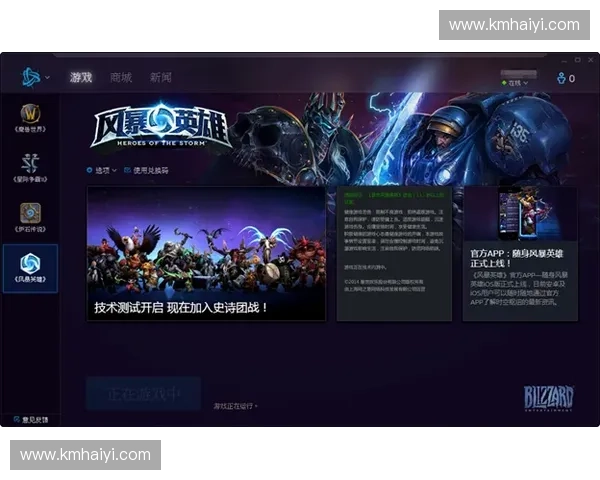This screenshot has height=480, width=600.
Task: Select StarCraft II in the sidebar
Action: tap(30, 165)
